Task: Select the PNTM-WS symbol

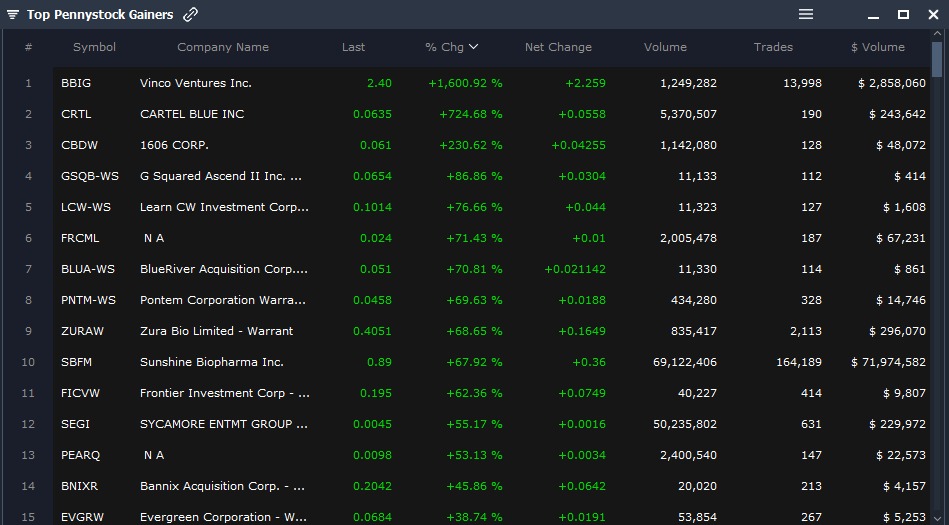Action: pos(88,300)
